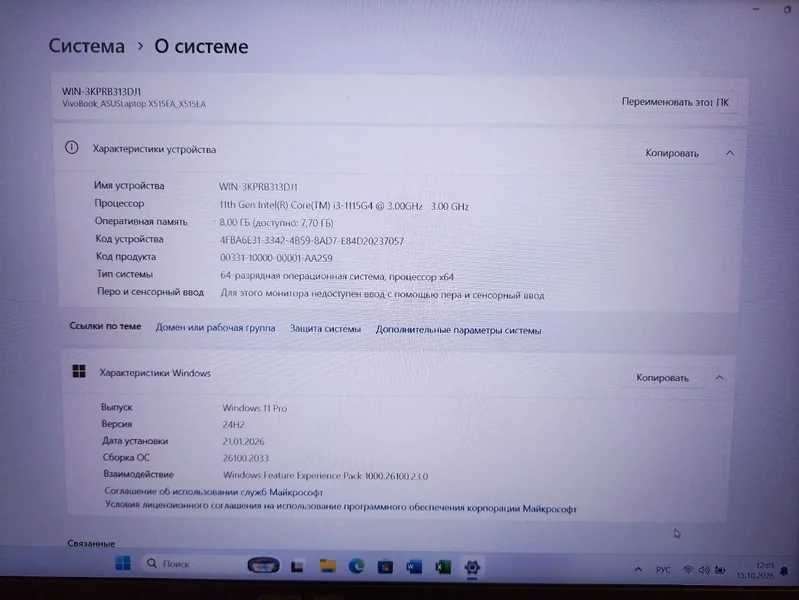This screenshot has height=600, width=799.
Task: Open File Explorer from the taskbar
Action: tap(327, 566)
